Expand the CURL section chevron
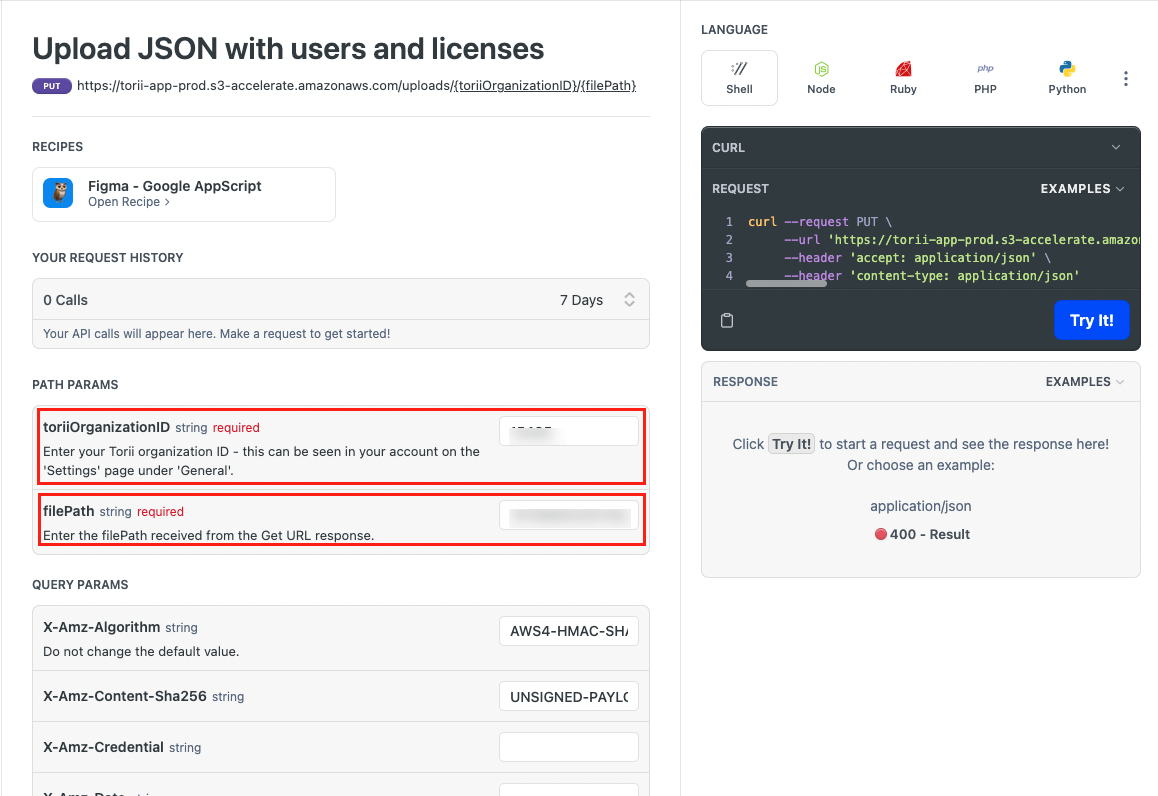The image size is (1158, 796). tap(1116, 147)
